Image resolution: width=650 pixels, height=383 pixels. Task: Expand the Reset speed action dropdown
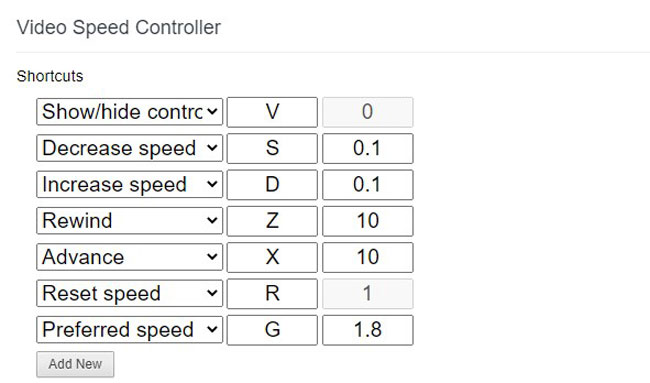coord(129,293)
